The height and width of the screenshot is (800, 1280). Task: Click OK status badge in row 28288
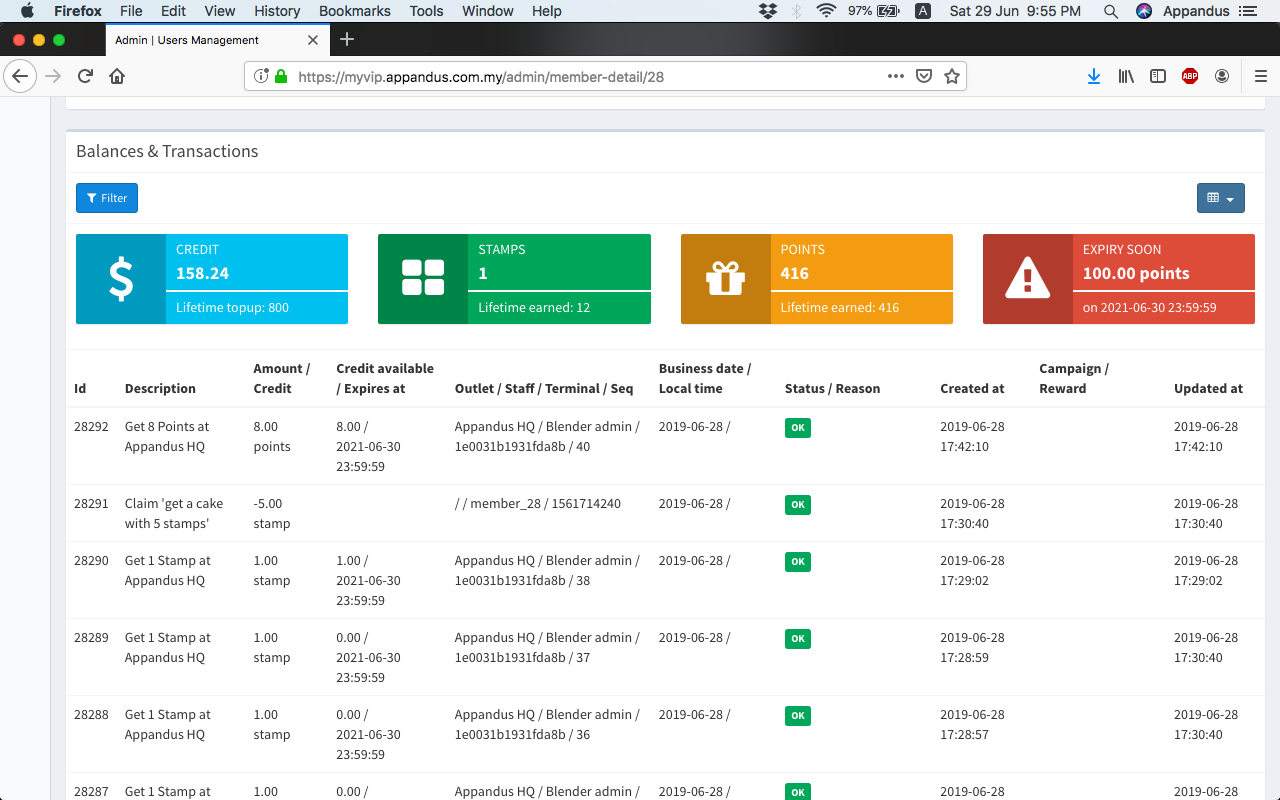(x=798, y=716)
